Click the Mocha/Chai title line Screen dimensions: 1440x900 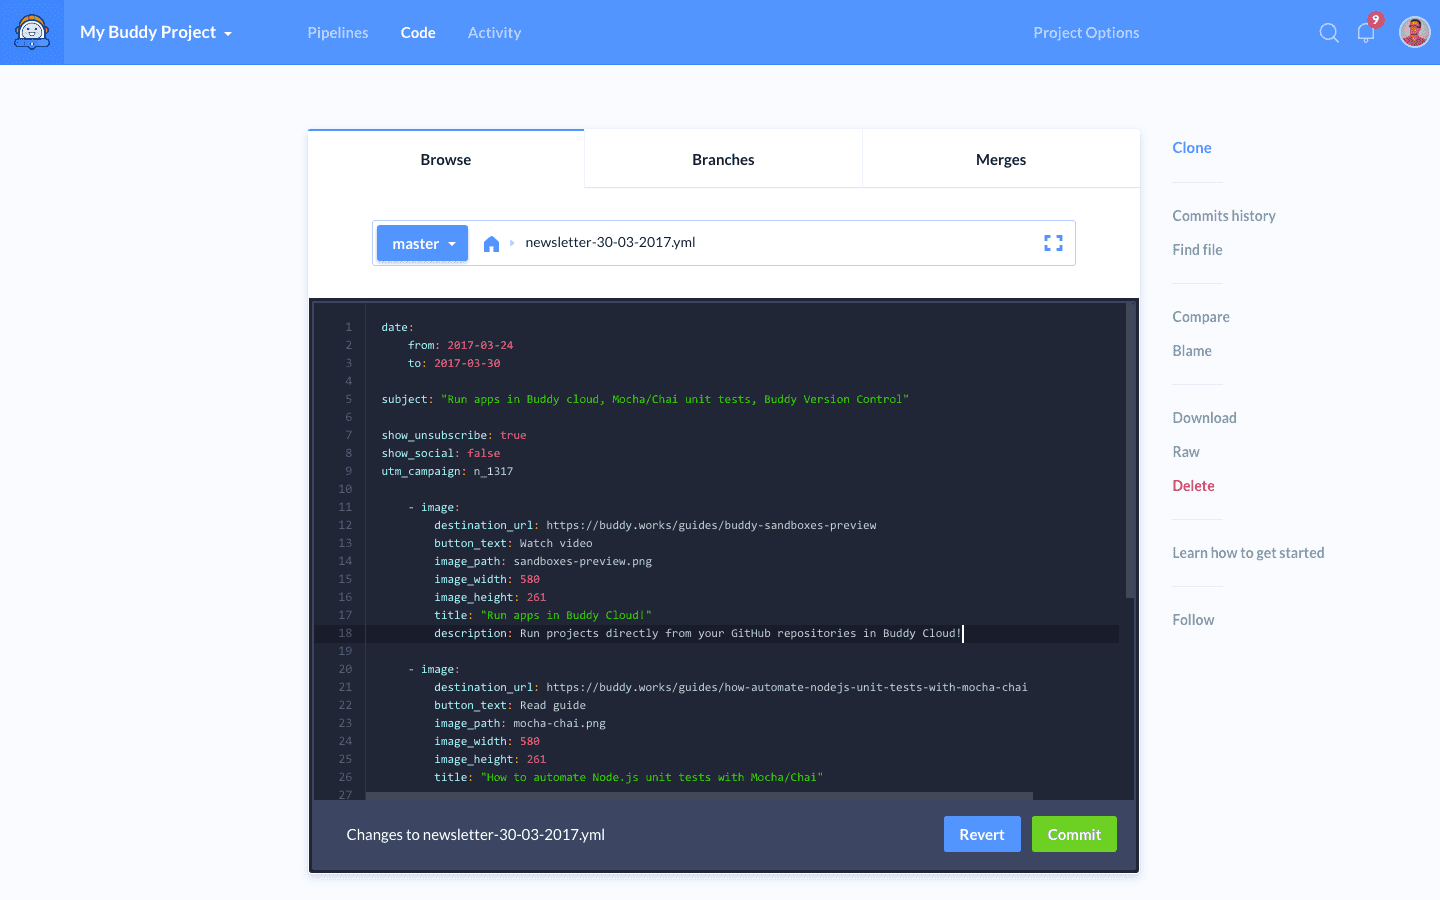[628, 777]
